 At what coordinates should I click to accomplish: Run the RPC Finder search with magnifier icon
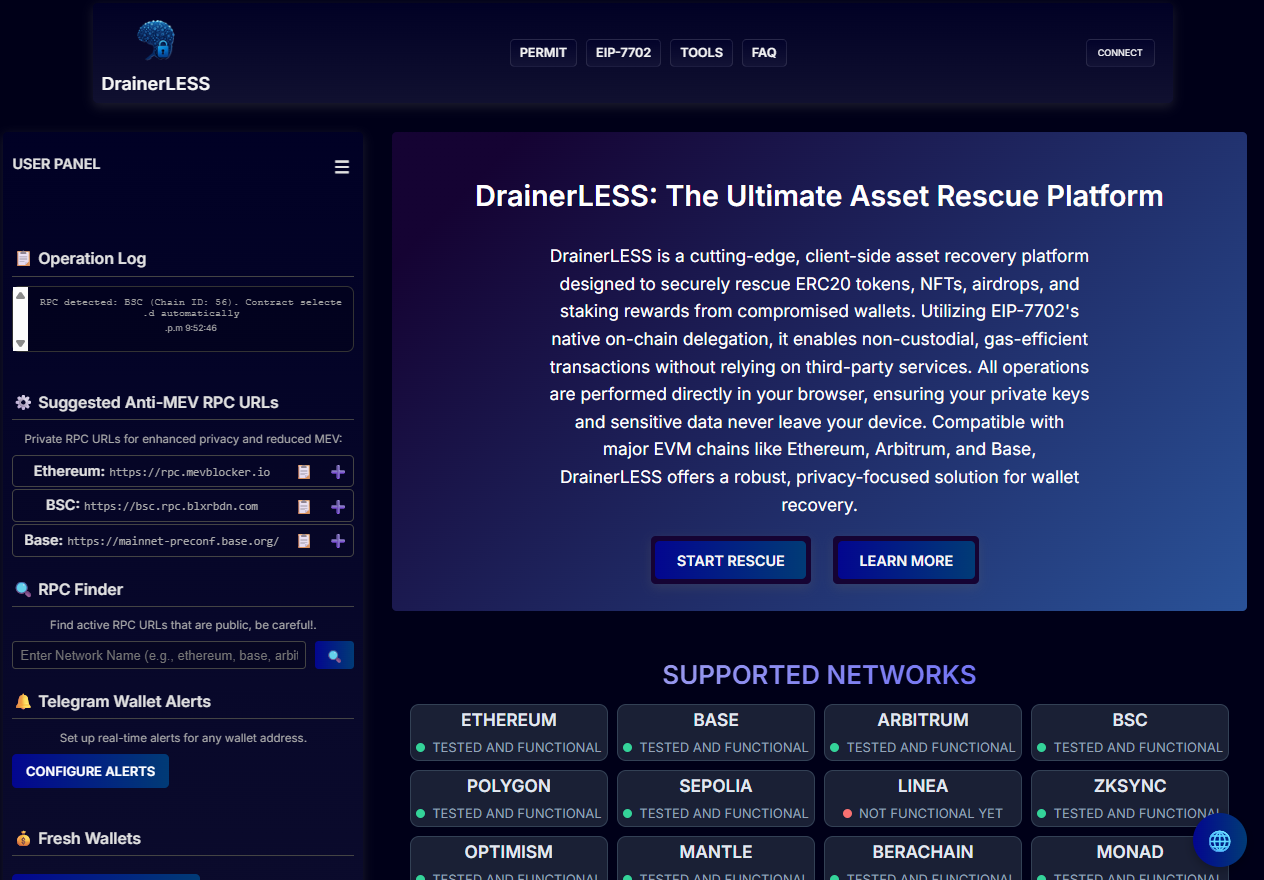click(334, 655)
